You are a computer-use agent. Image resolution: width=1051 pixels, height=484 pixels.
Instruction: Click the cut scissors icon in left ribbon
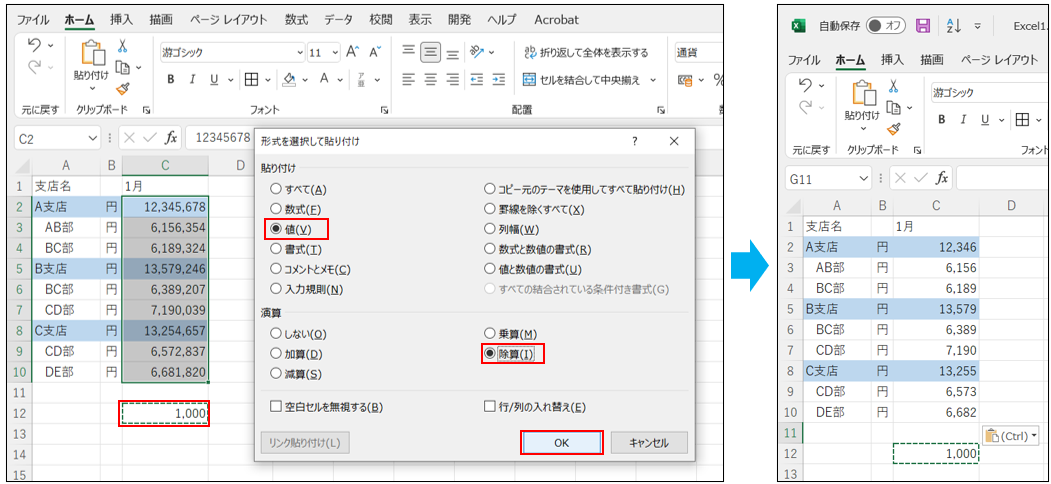(122, 46)
